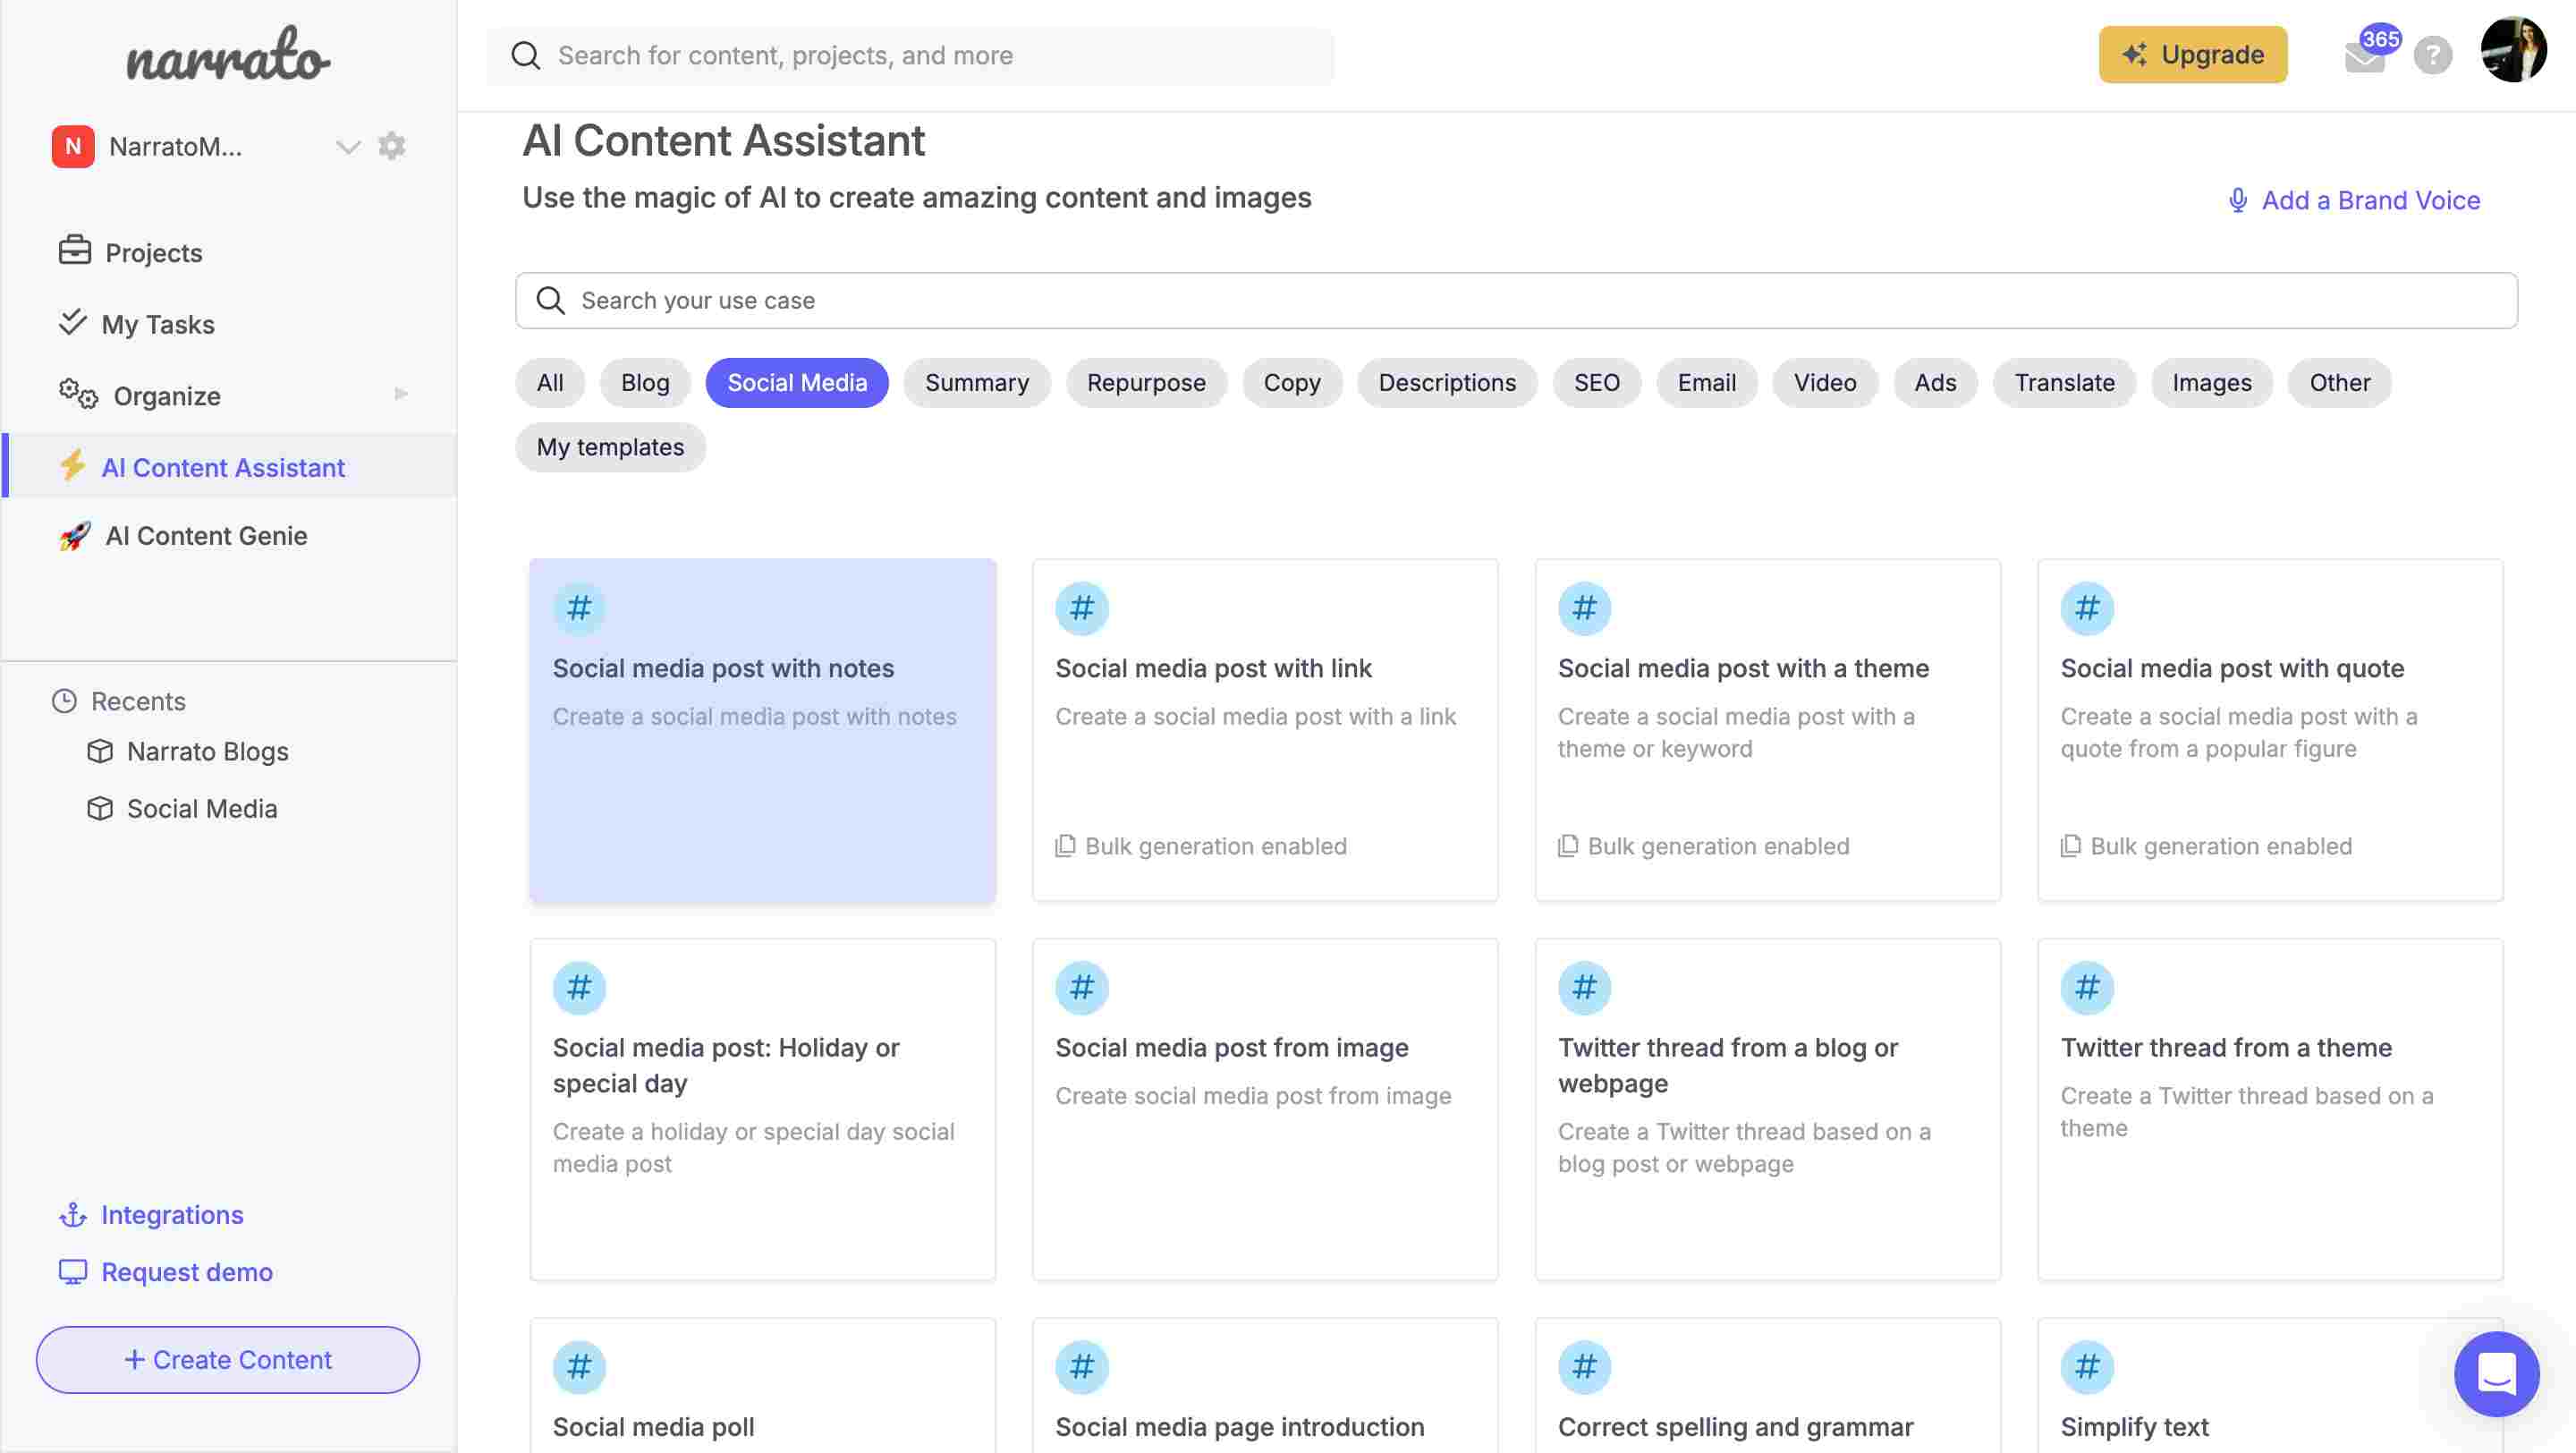
Task: Expand the Organize submenu arrow
Action: tap(401, 394)
